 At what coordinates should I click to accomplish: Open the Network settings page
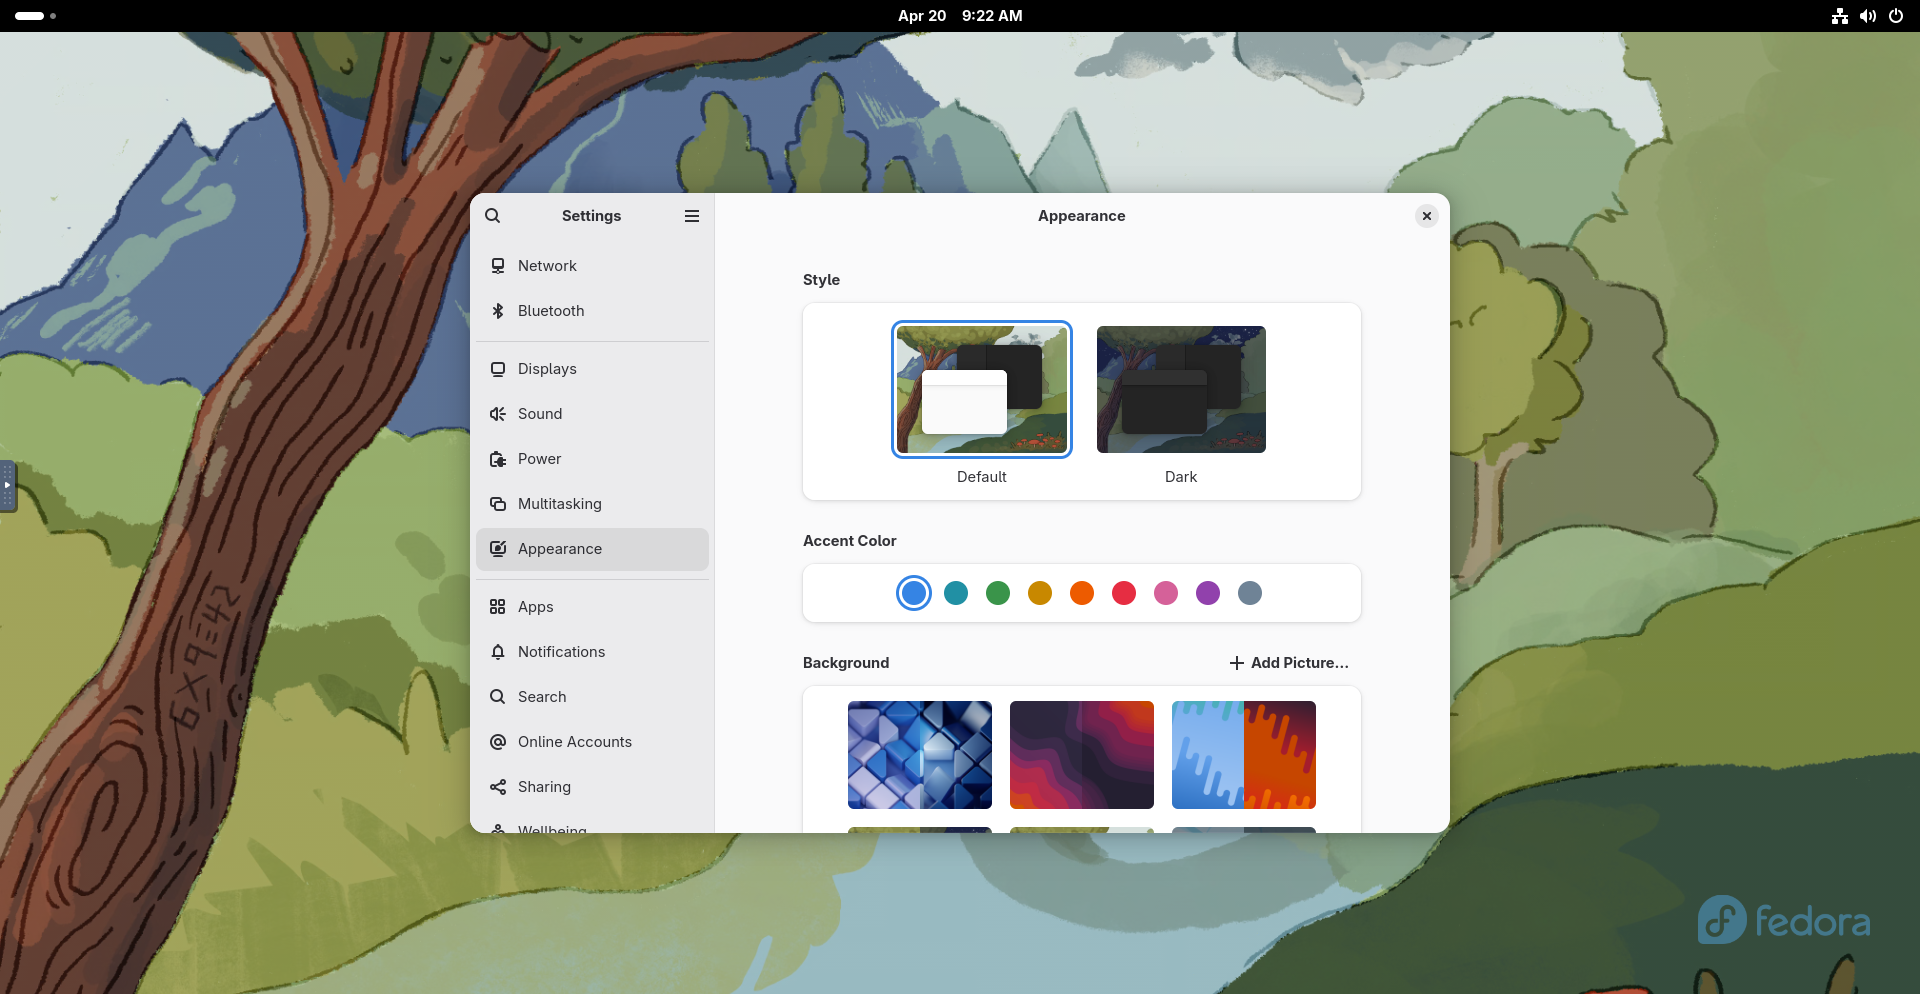coord(593,266)
